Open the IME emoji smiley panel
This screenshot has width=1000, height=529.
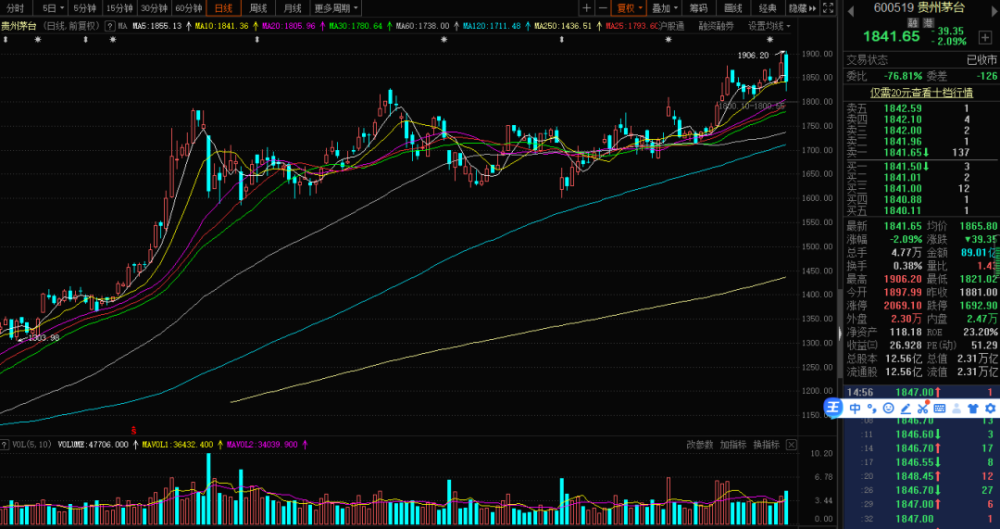point(888,408)
